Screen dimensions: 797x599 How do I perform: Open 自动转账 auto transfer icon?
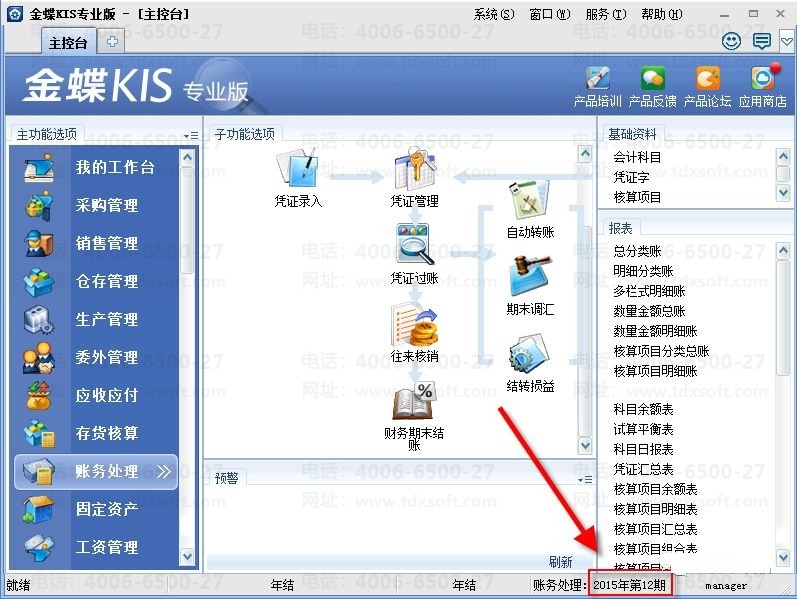[530, 201]
